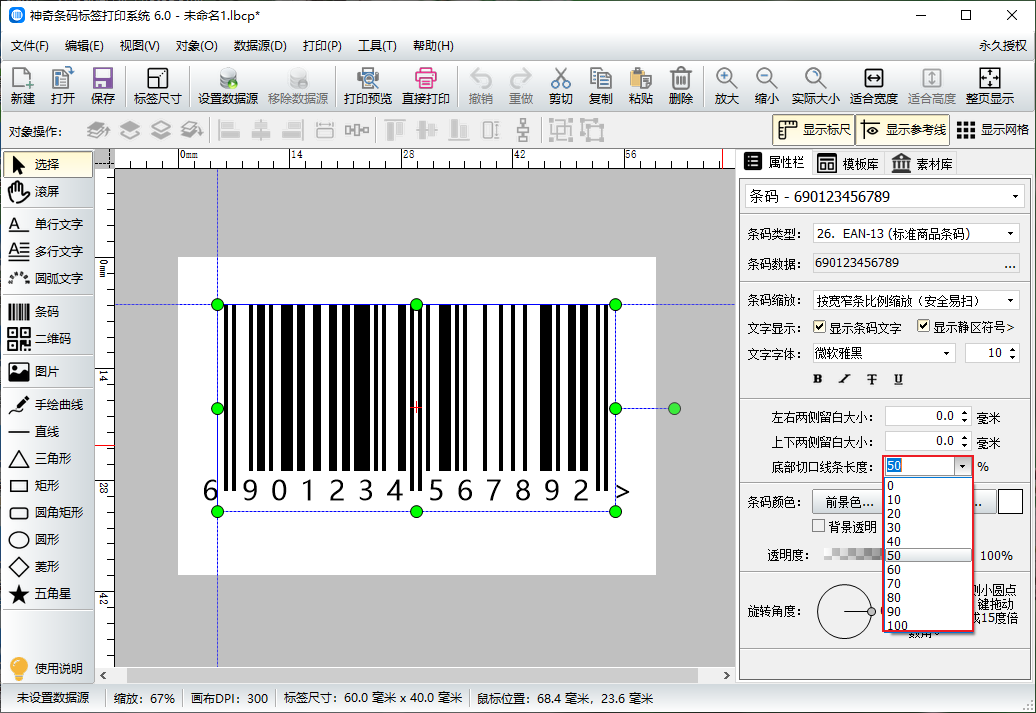
Task: Click 左右两侧留白大小 value field
Action: (x=922, y=416)
